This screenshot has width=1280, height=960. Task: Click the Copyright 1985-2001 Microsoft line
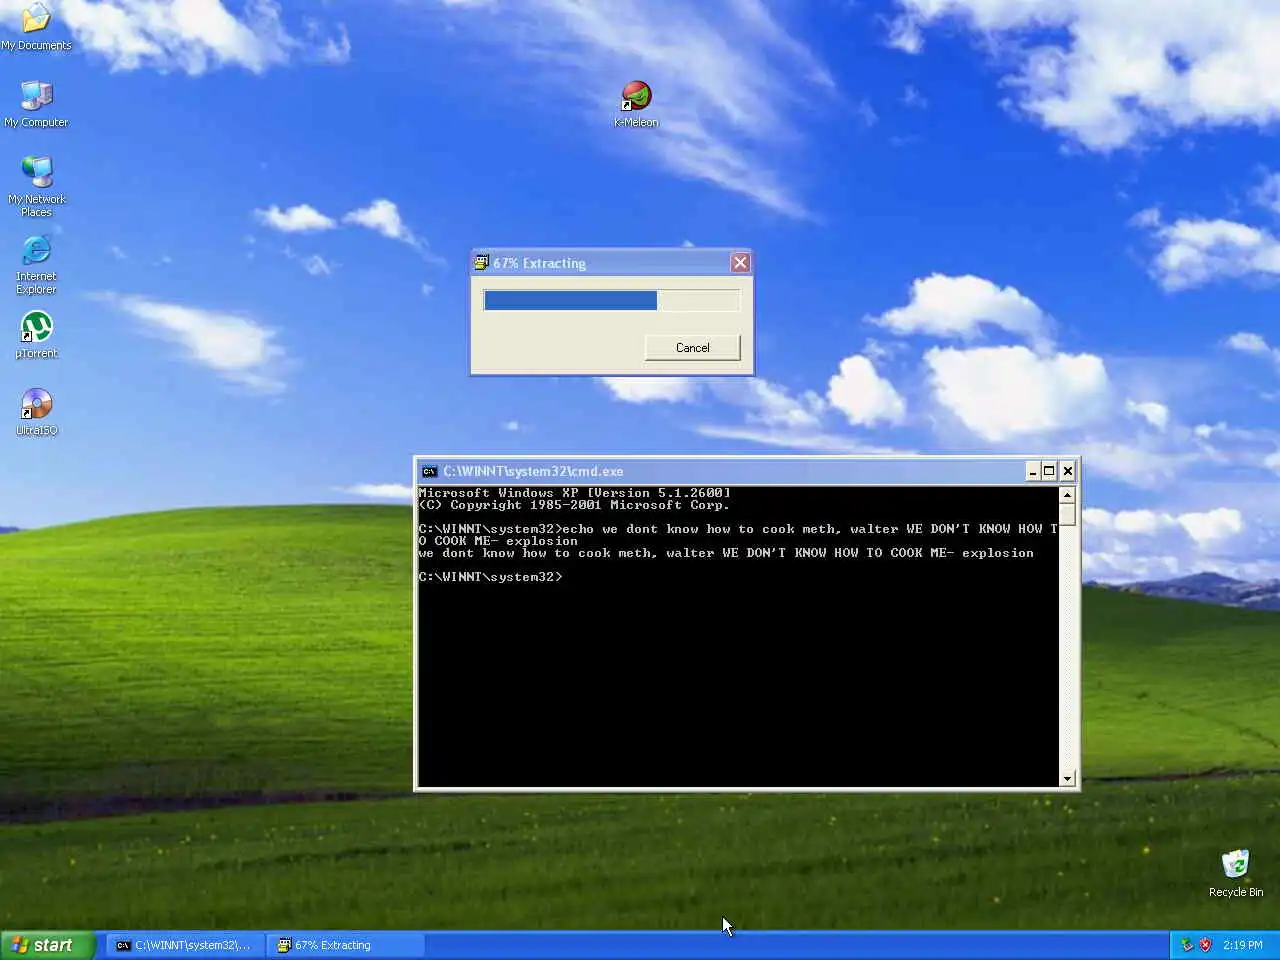coord(574,505)
